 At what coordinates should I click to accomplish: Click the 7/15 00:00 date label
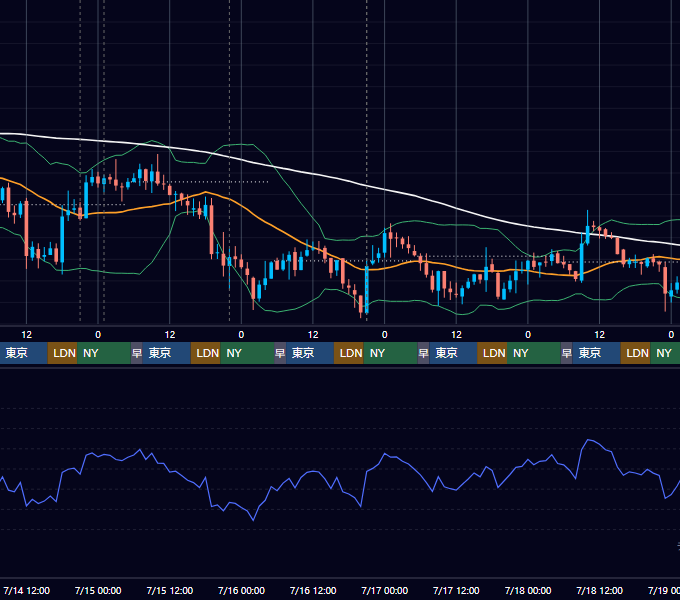tap(98, 590)
